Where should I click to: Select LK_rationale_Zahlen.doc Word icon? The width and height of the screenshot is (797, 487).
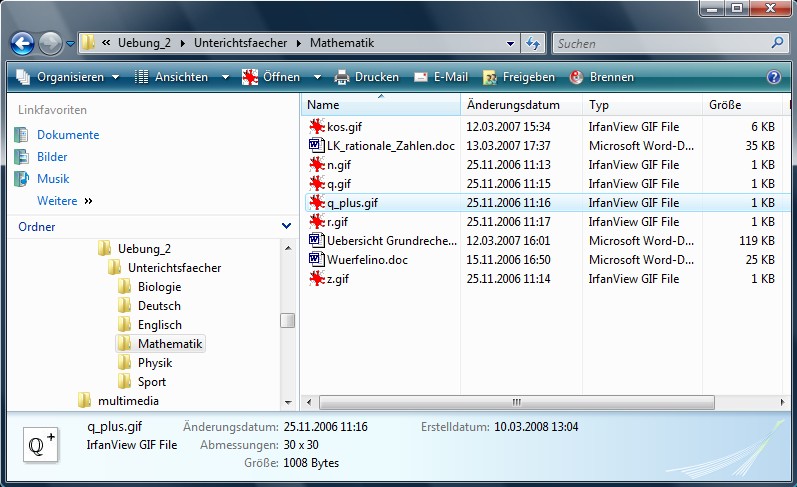tap(316, 145)
